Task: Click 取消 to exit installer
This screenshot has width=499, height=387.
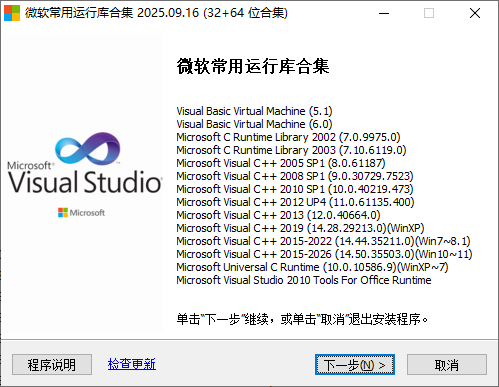Action: [447, 365]
